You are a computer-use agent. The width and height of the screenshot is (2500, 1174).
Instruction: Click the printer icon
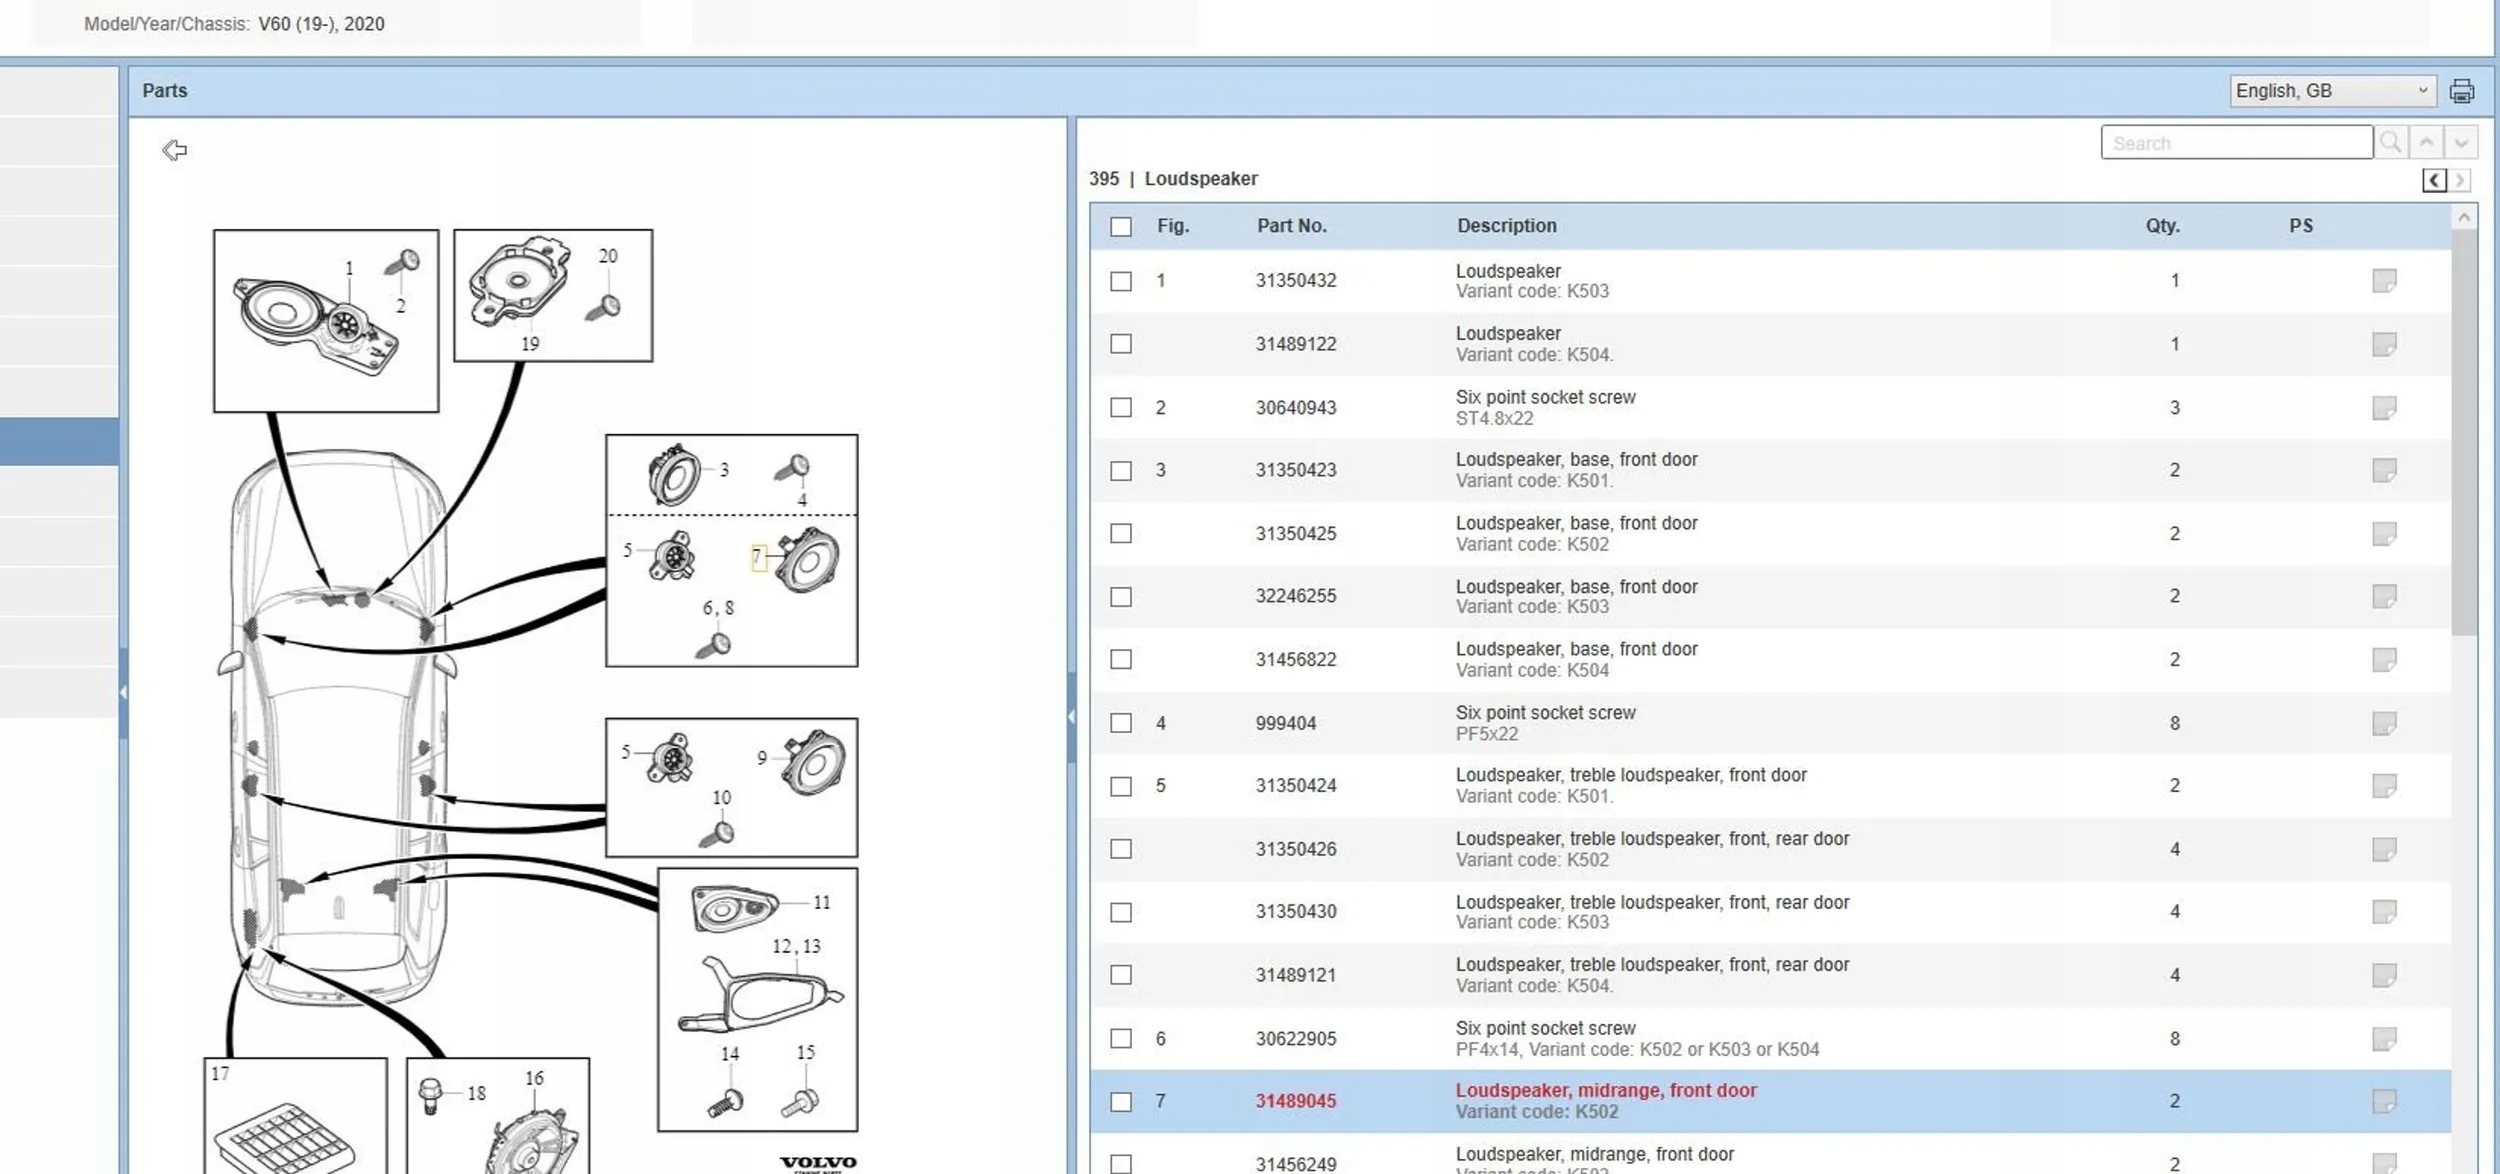click(x=2461, y=91)
